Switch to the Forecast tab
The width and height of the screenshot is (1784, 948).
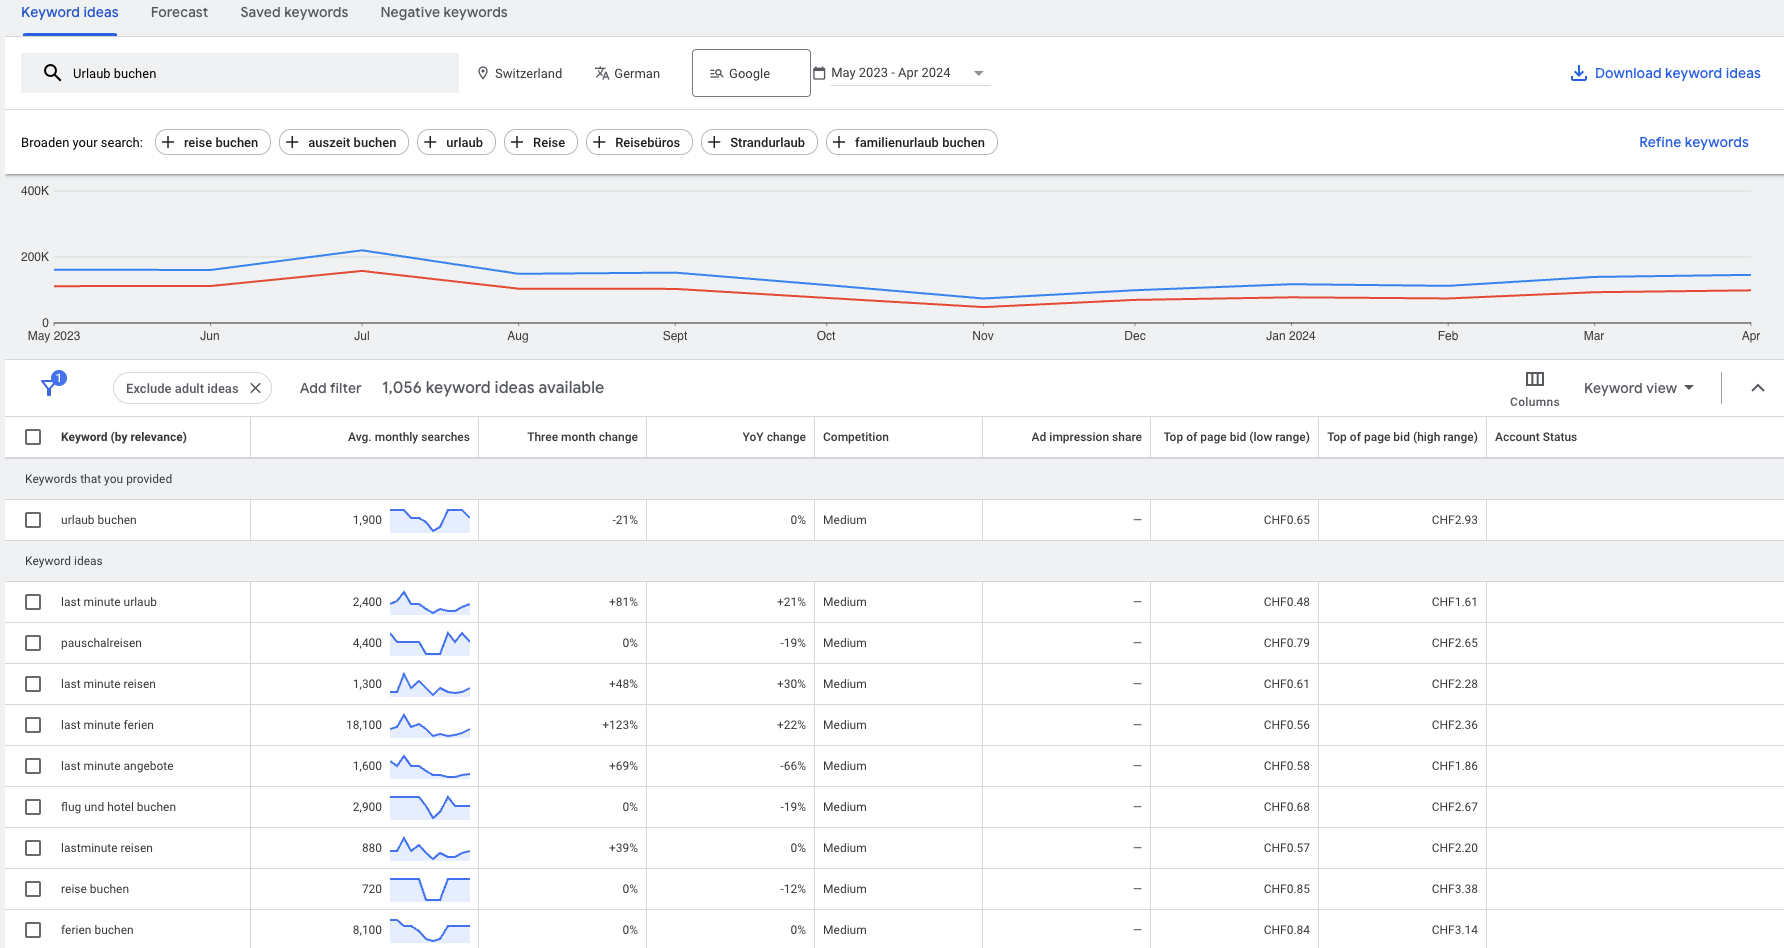179,13
